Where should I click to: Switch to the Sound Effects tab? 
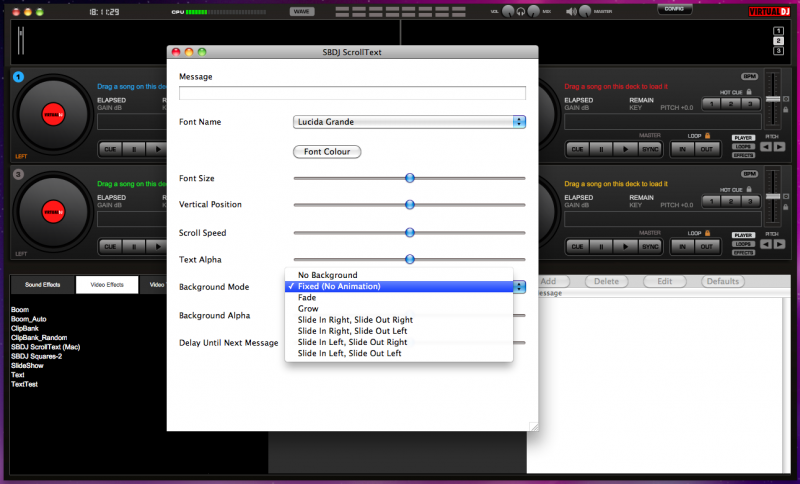42,285
